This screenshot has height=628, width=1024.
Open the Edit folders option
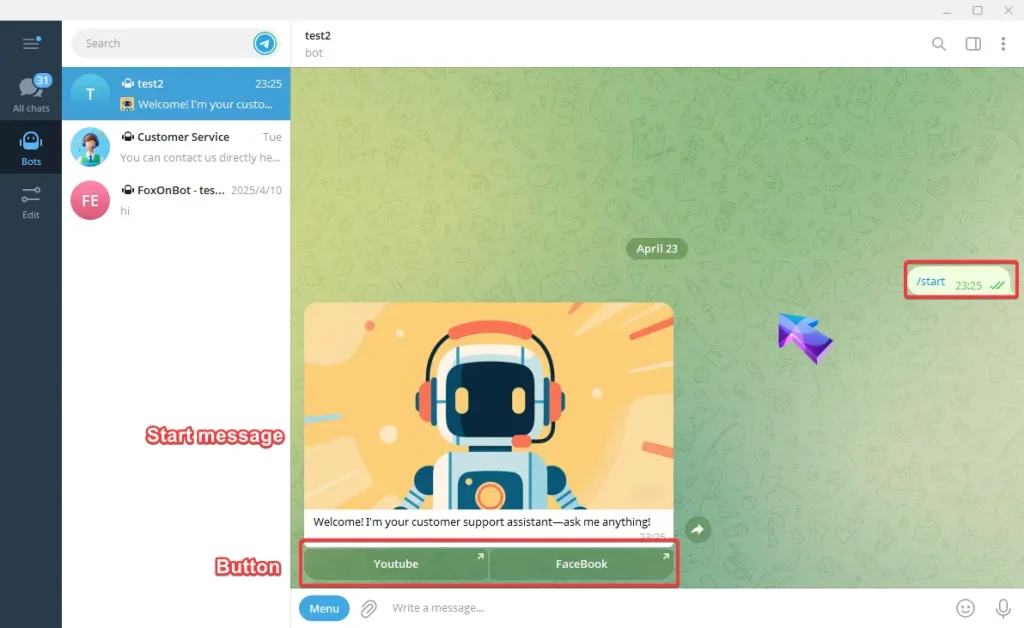(31, 201)
